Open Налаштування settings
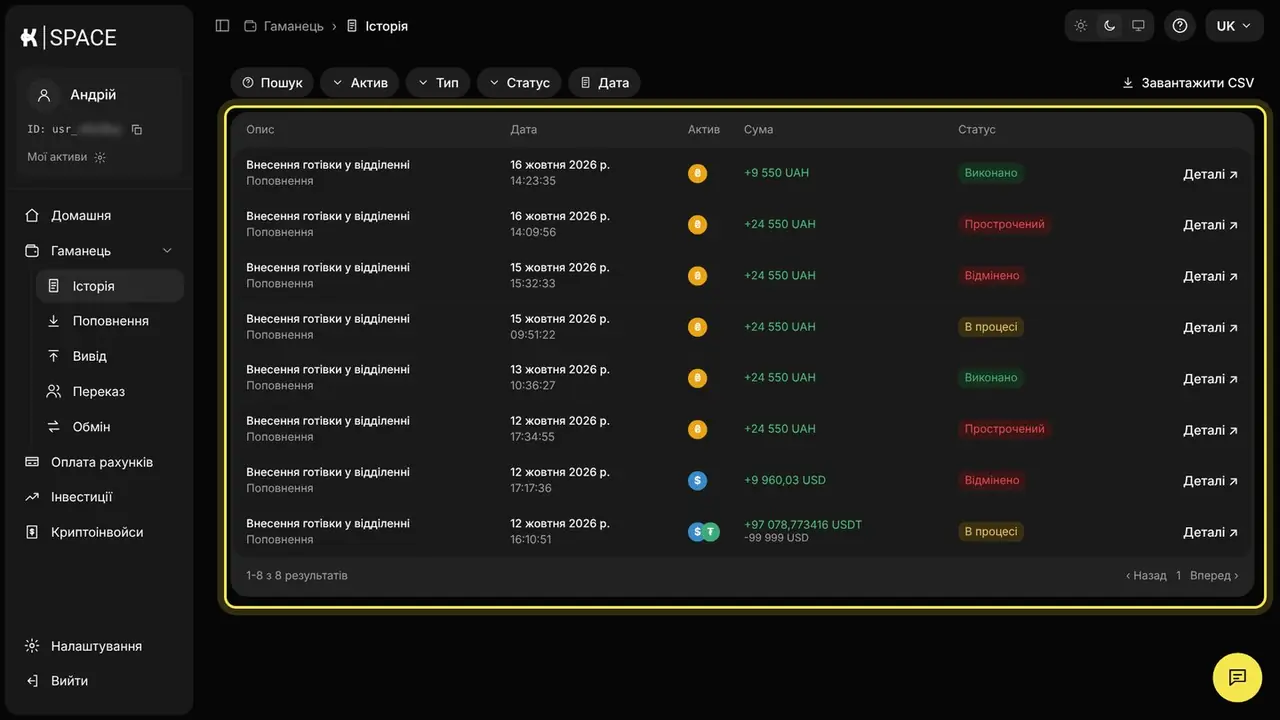Viewport: 1280px width, 720px height. tap(98, 646)
